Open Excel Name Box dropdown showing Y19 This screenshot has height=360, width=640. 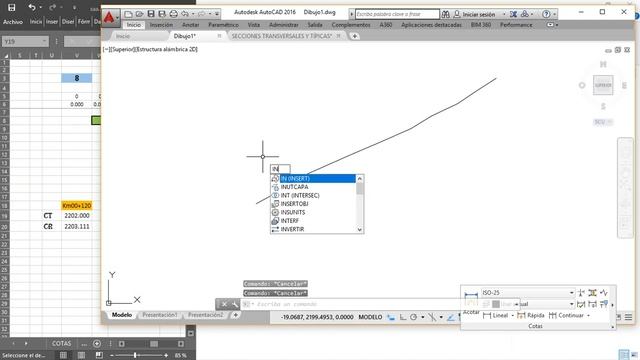(x=44, y=41)
